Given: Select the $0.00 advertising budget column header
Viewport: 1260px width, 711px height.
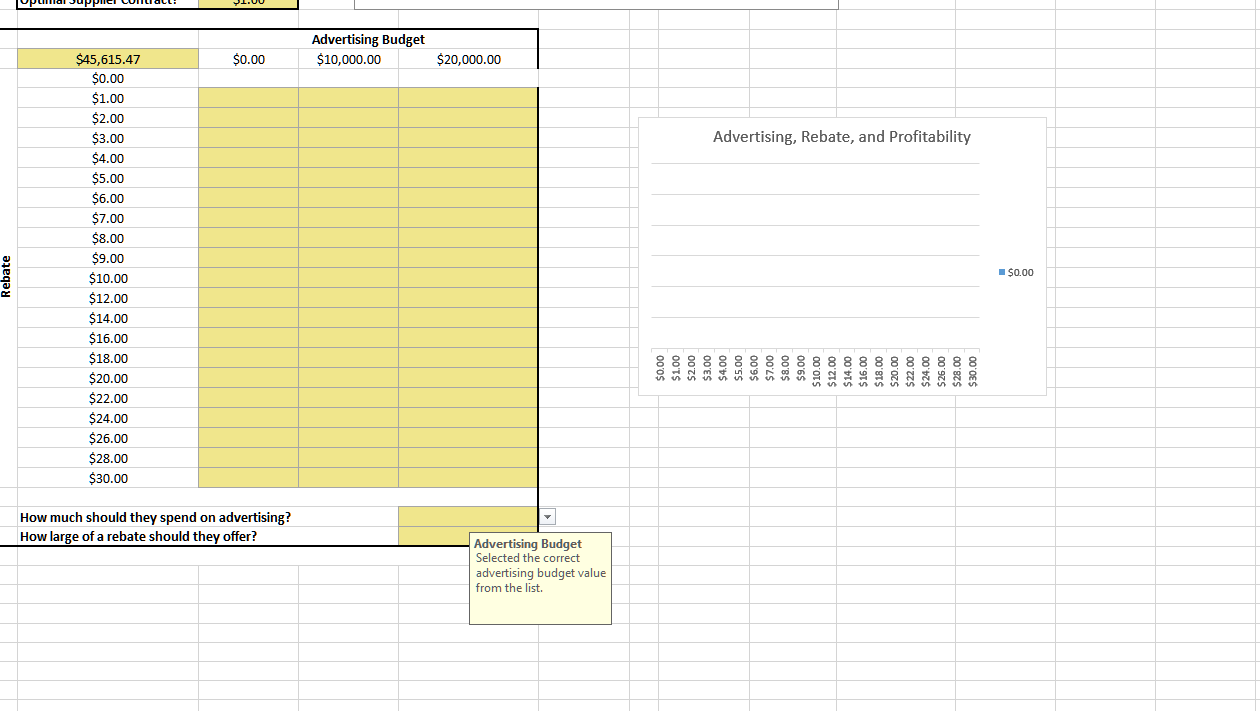Looking at the screenshot, I should coord(248,59).
